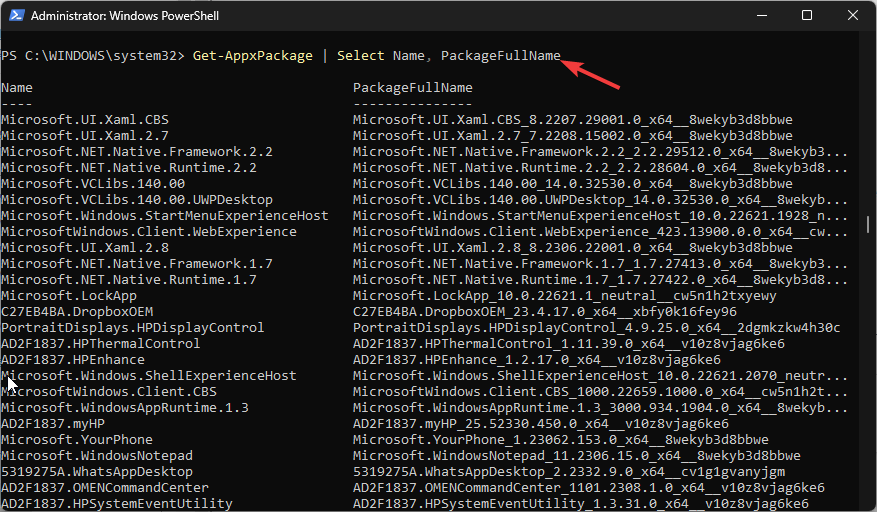Click truncated full name Microsoft.NET.Native.Framework.2.2_2.2.29512.0_x64

pyautogui.click(x=600, y=152)
